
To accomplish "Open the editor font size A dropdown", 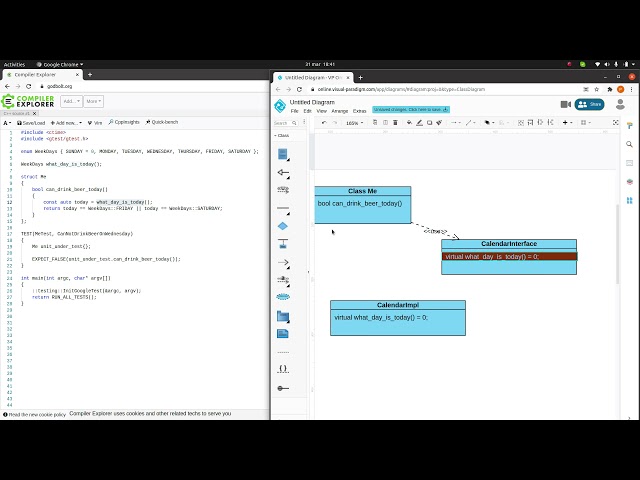I will click(x=7, y=123).
